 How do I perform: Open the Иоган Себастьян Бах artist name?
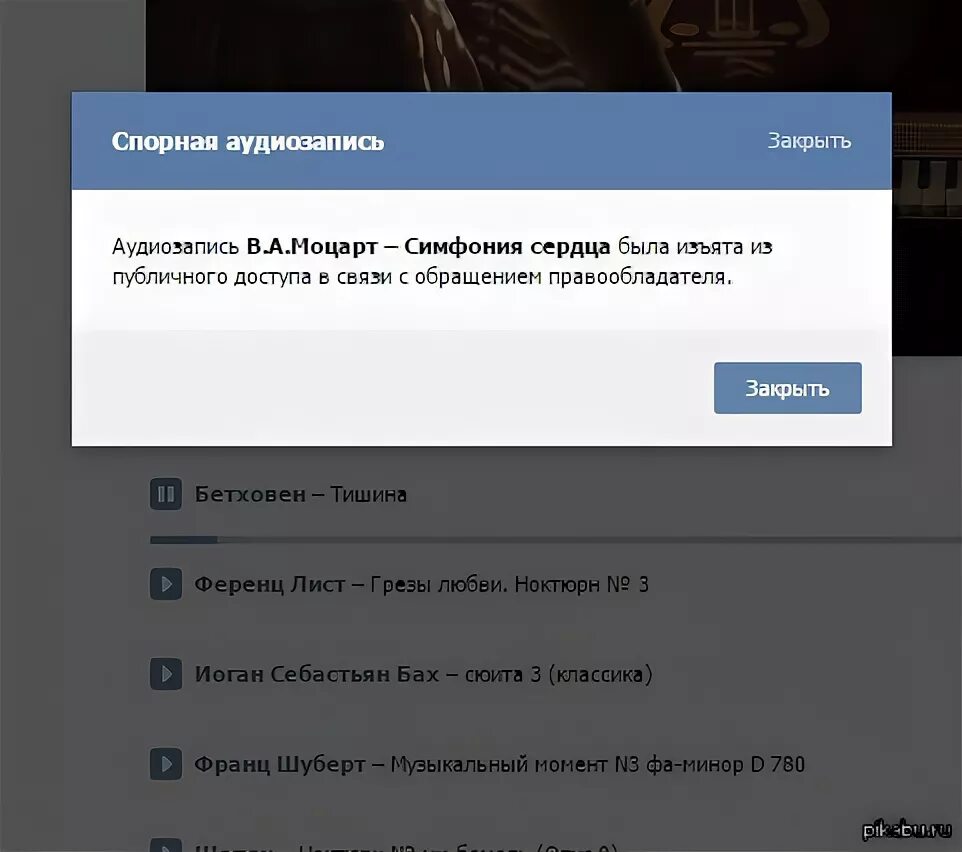point(317,674)
